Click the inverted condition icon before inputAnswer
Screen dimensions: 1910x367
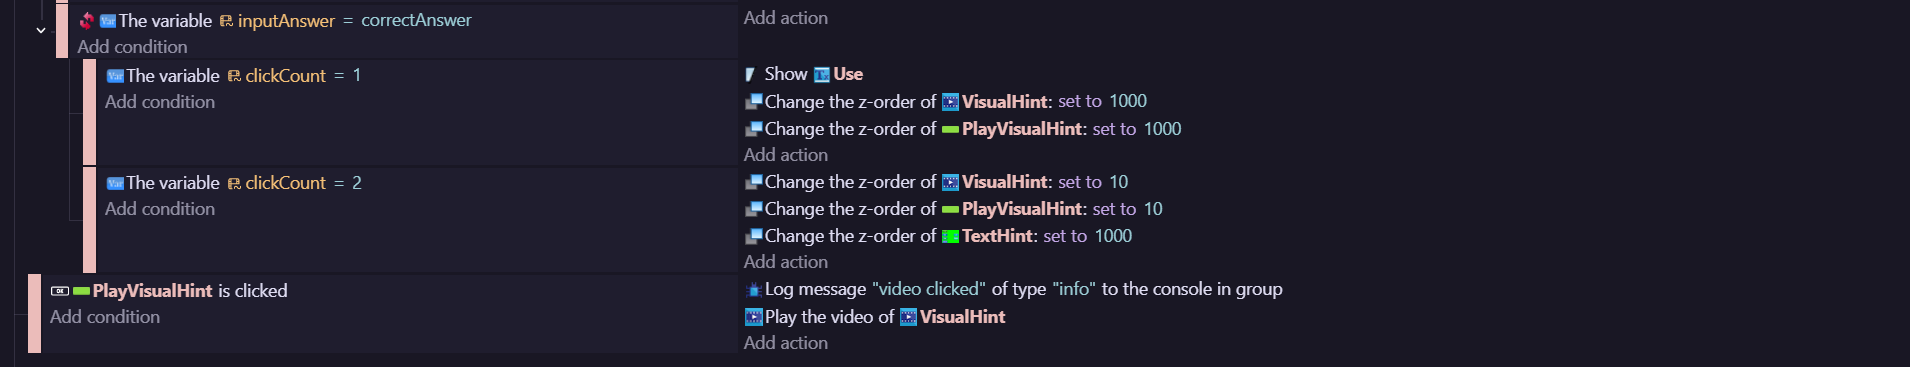(87, 20)
